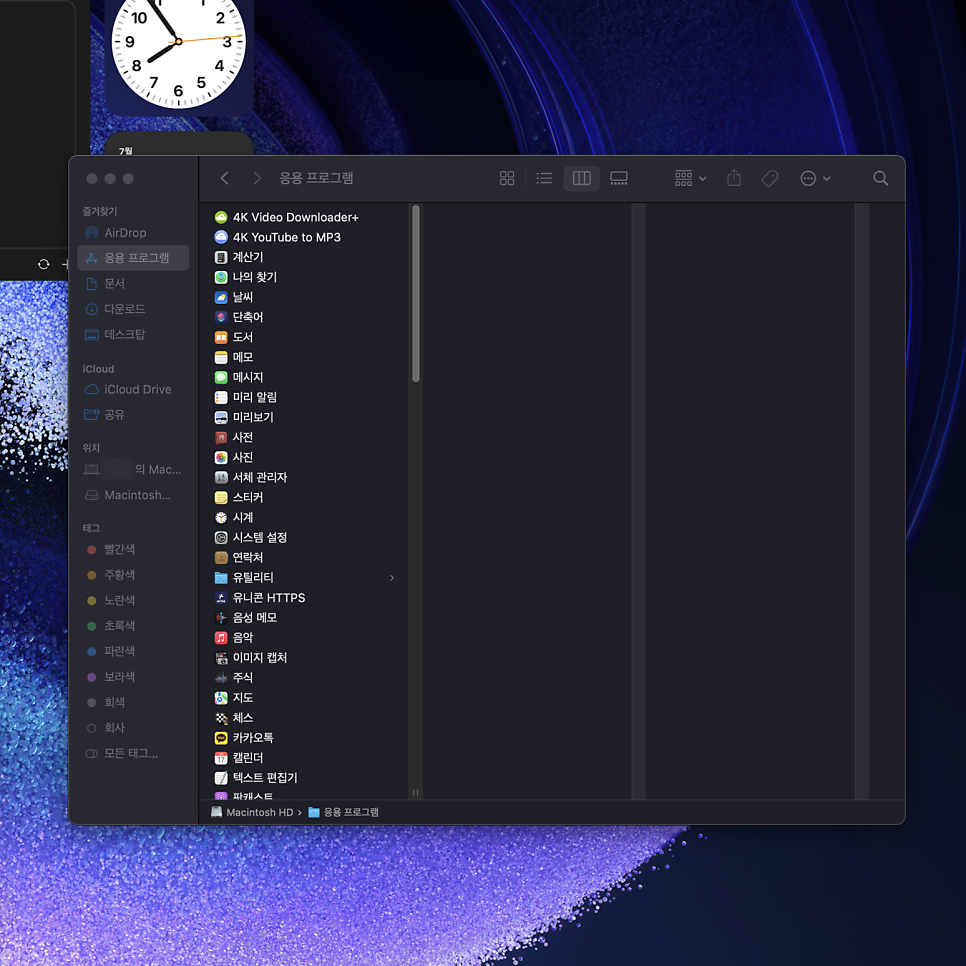Show all tags via 모든 태그…
This screenshot has height=966, width=966.
coord(133,753)
